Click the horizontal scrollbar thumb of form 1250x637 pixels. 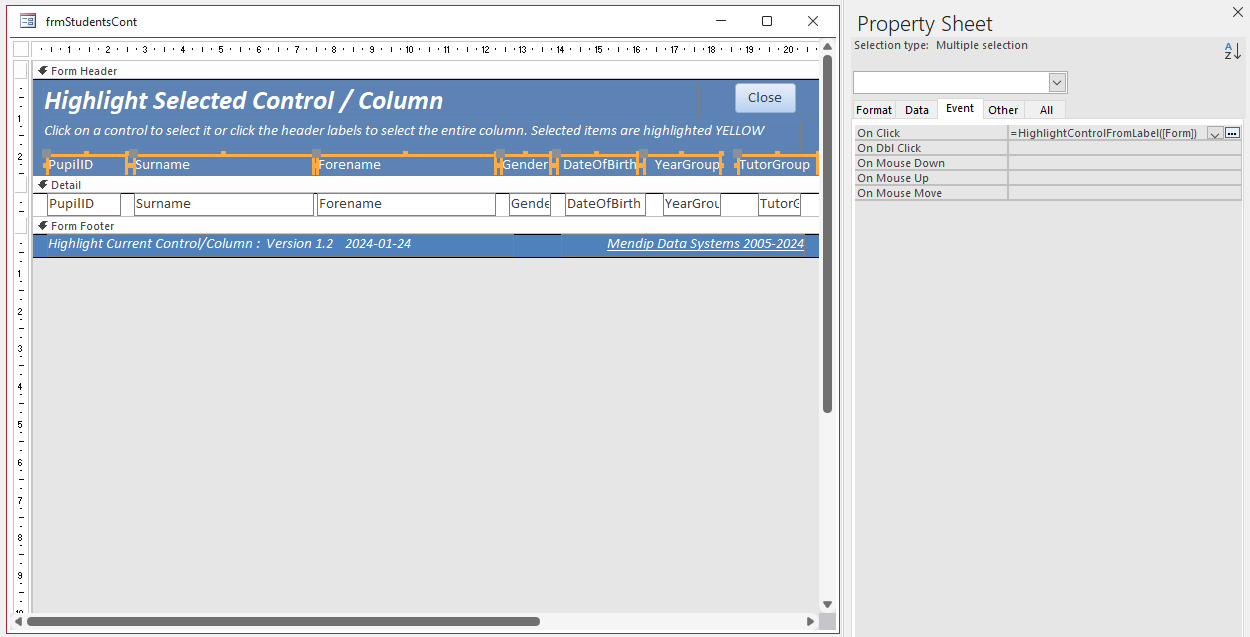[283, 622]
